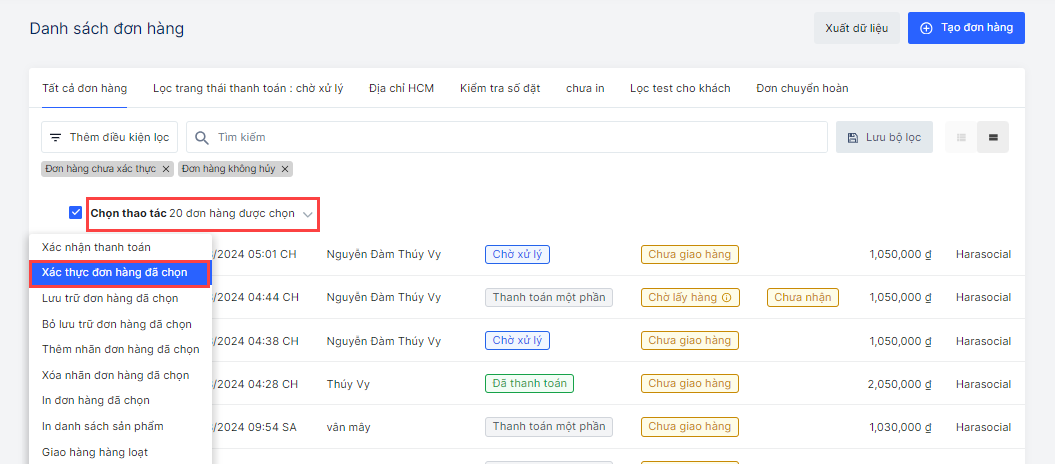Click customer vân mây

pos(348,427)
